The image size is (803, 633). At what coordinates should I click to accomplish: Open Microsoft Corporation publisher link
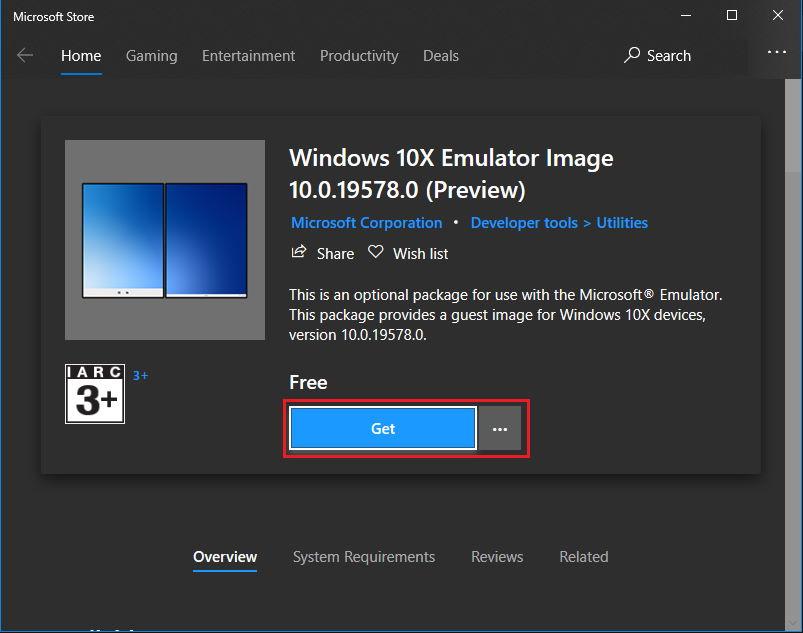(x=366, y=223)
